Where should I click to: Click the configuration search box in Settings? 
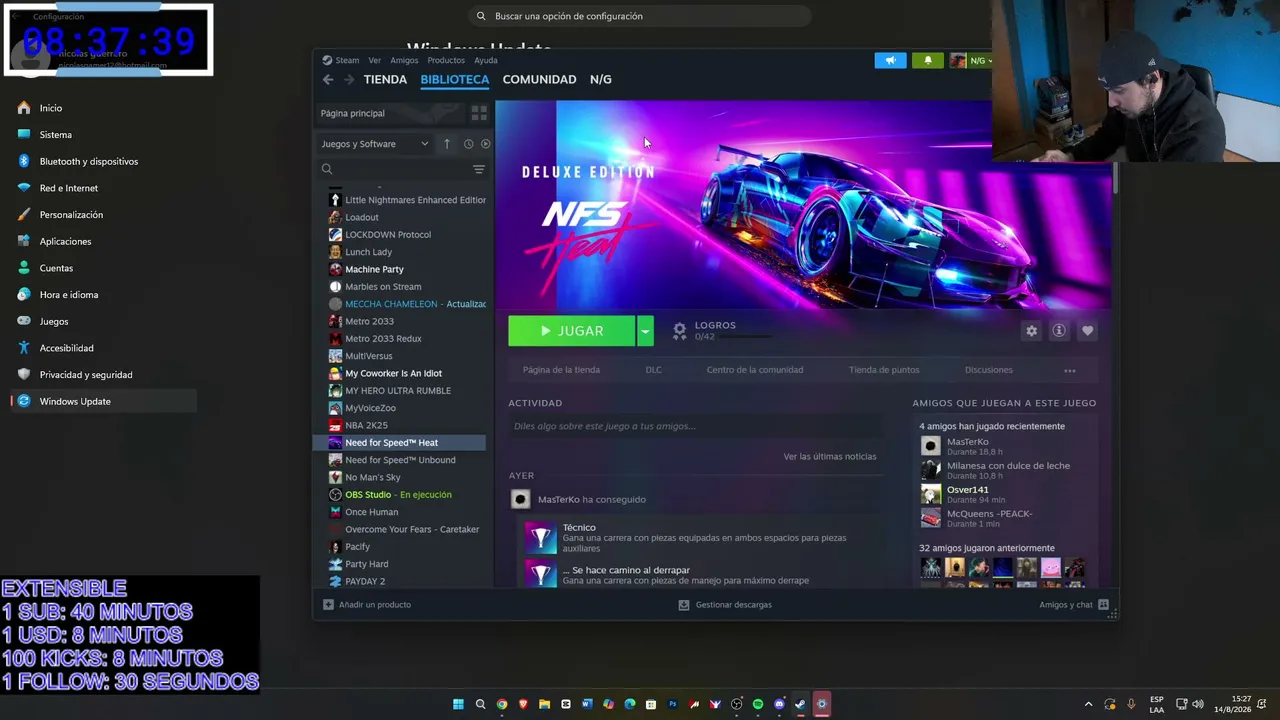pyautogui.click(x=640, y=16)
